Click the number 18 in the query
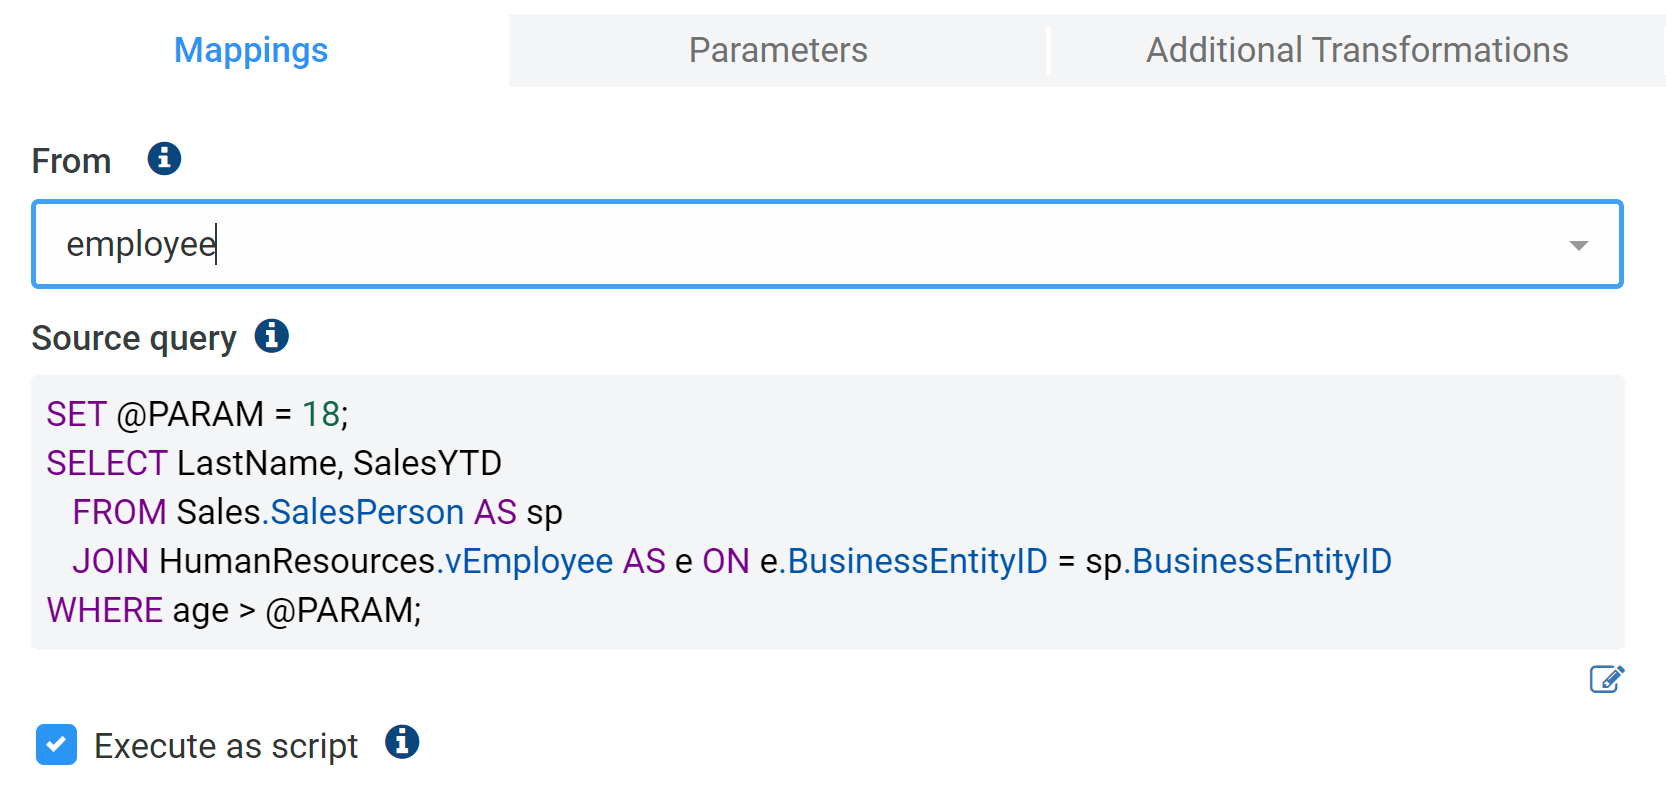This screenshot has width=1666, height=798. [321, 414]
